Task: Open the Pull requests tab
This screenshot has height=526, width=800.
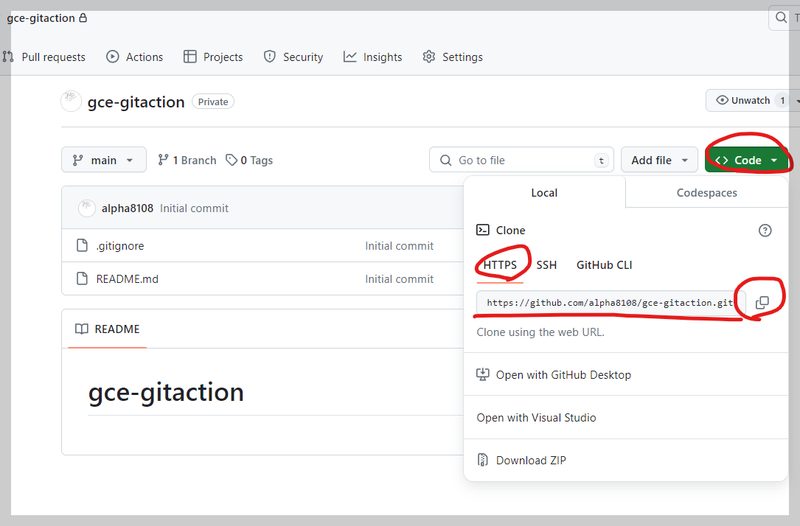Action: tap(44, 57)
